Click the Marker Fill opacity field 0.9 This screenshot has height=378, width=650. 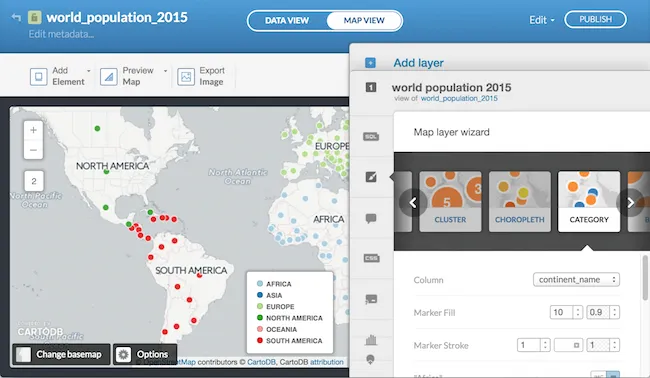tap(598, 312)
